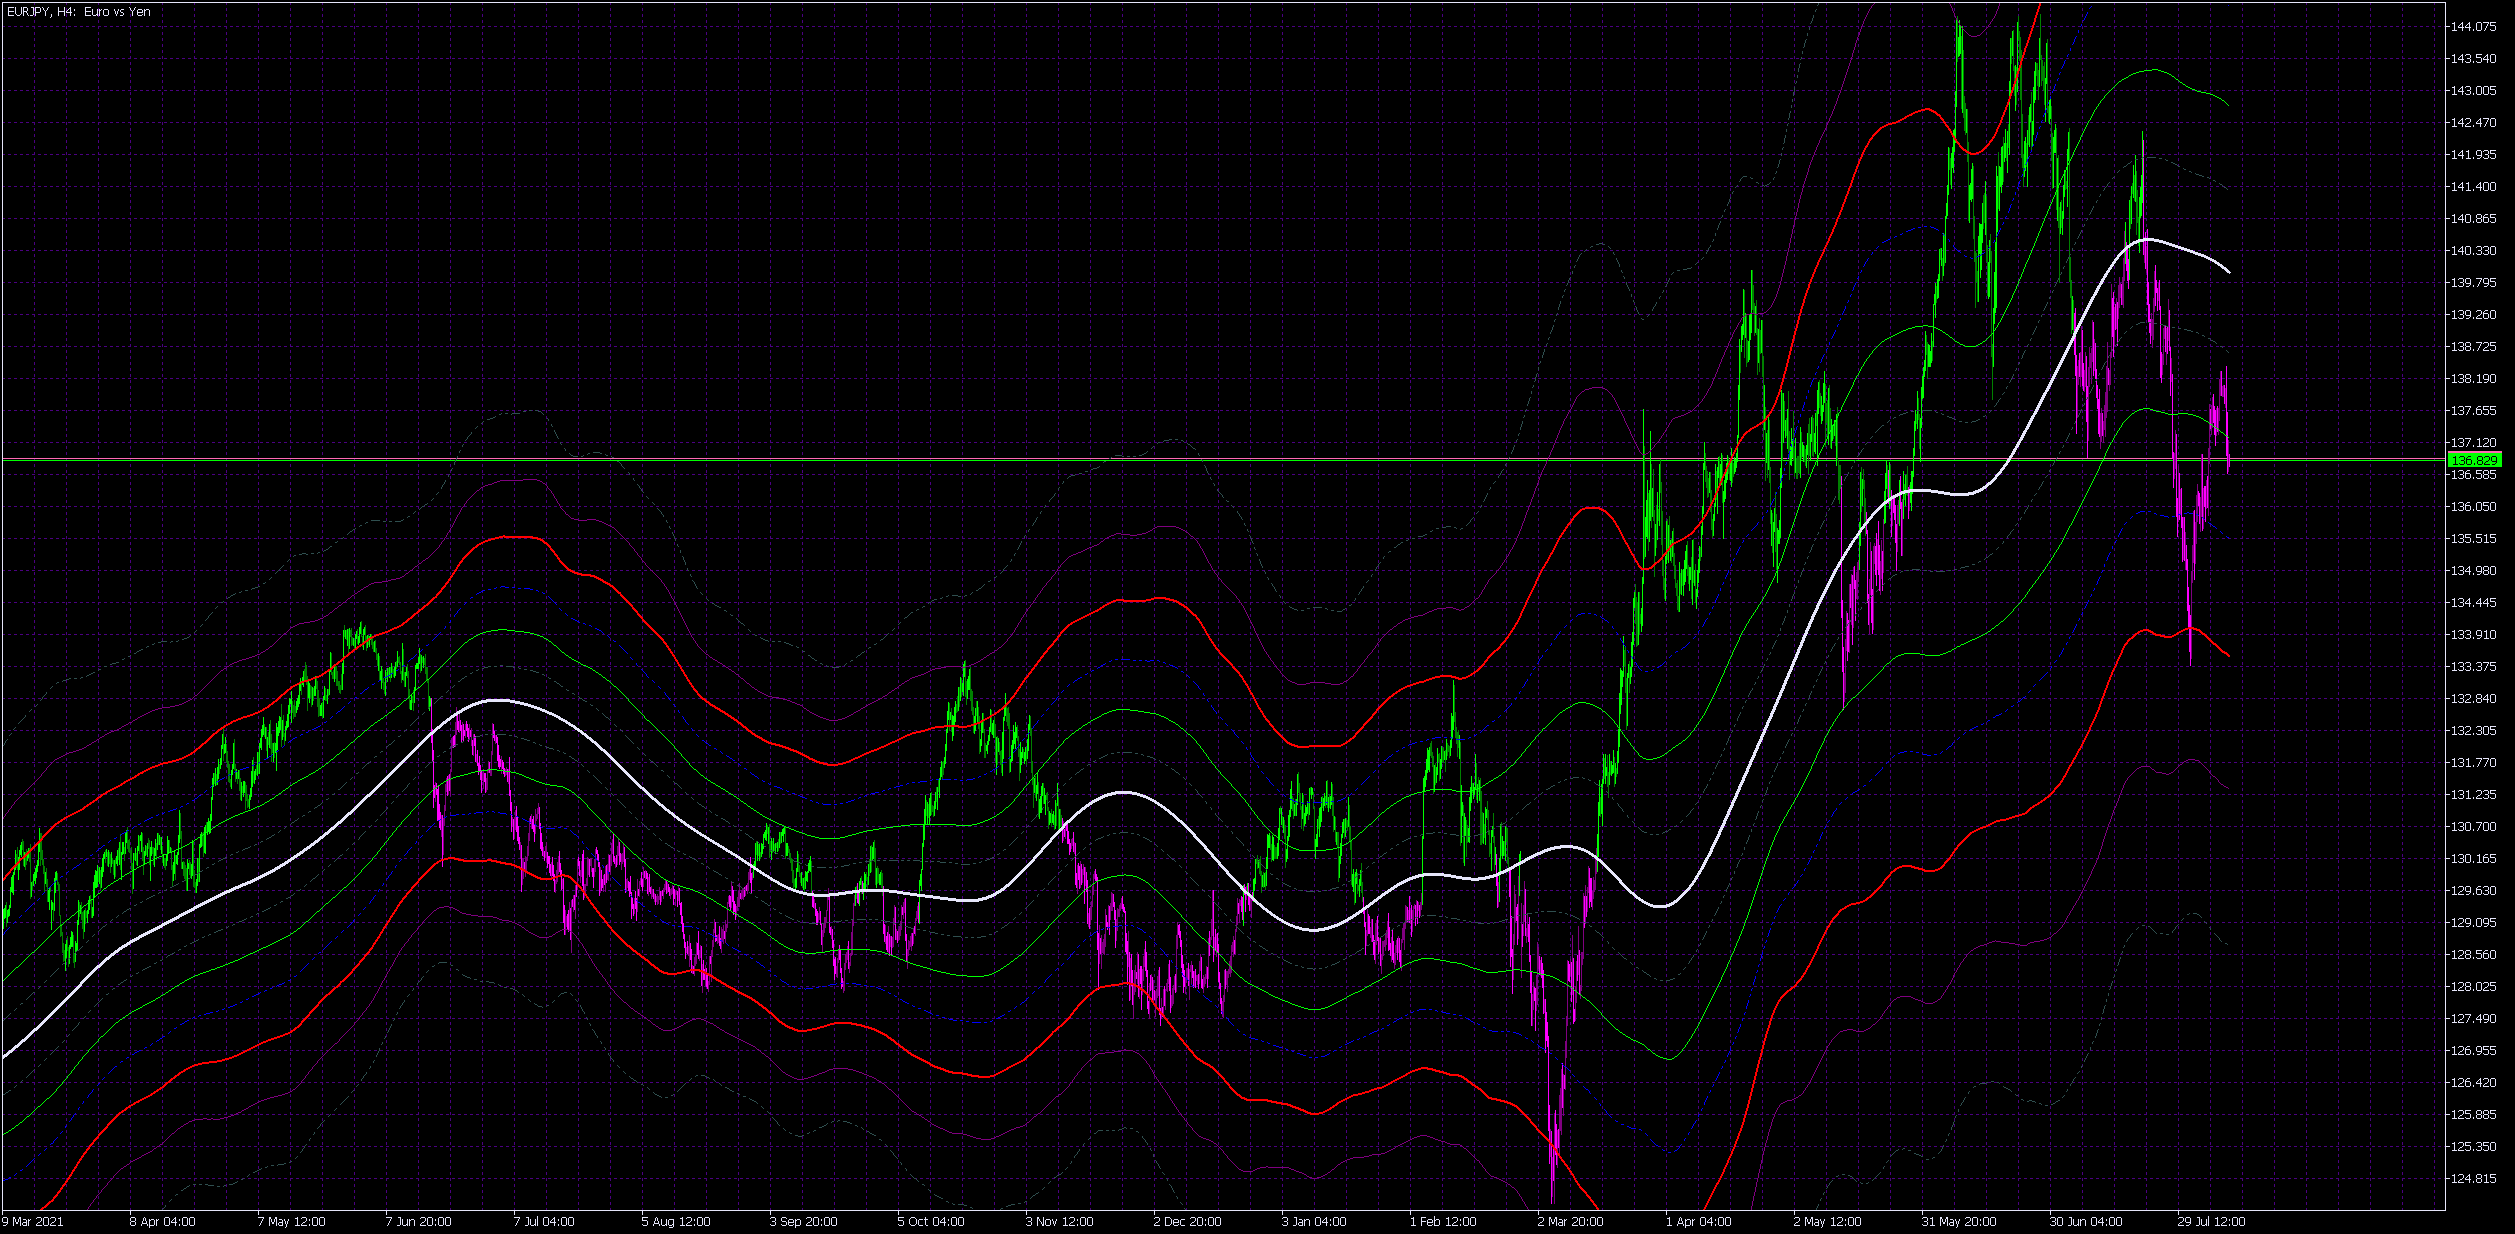
Task: Click the 1 Apr 04:00 time label
Action: (1698, 1221)
